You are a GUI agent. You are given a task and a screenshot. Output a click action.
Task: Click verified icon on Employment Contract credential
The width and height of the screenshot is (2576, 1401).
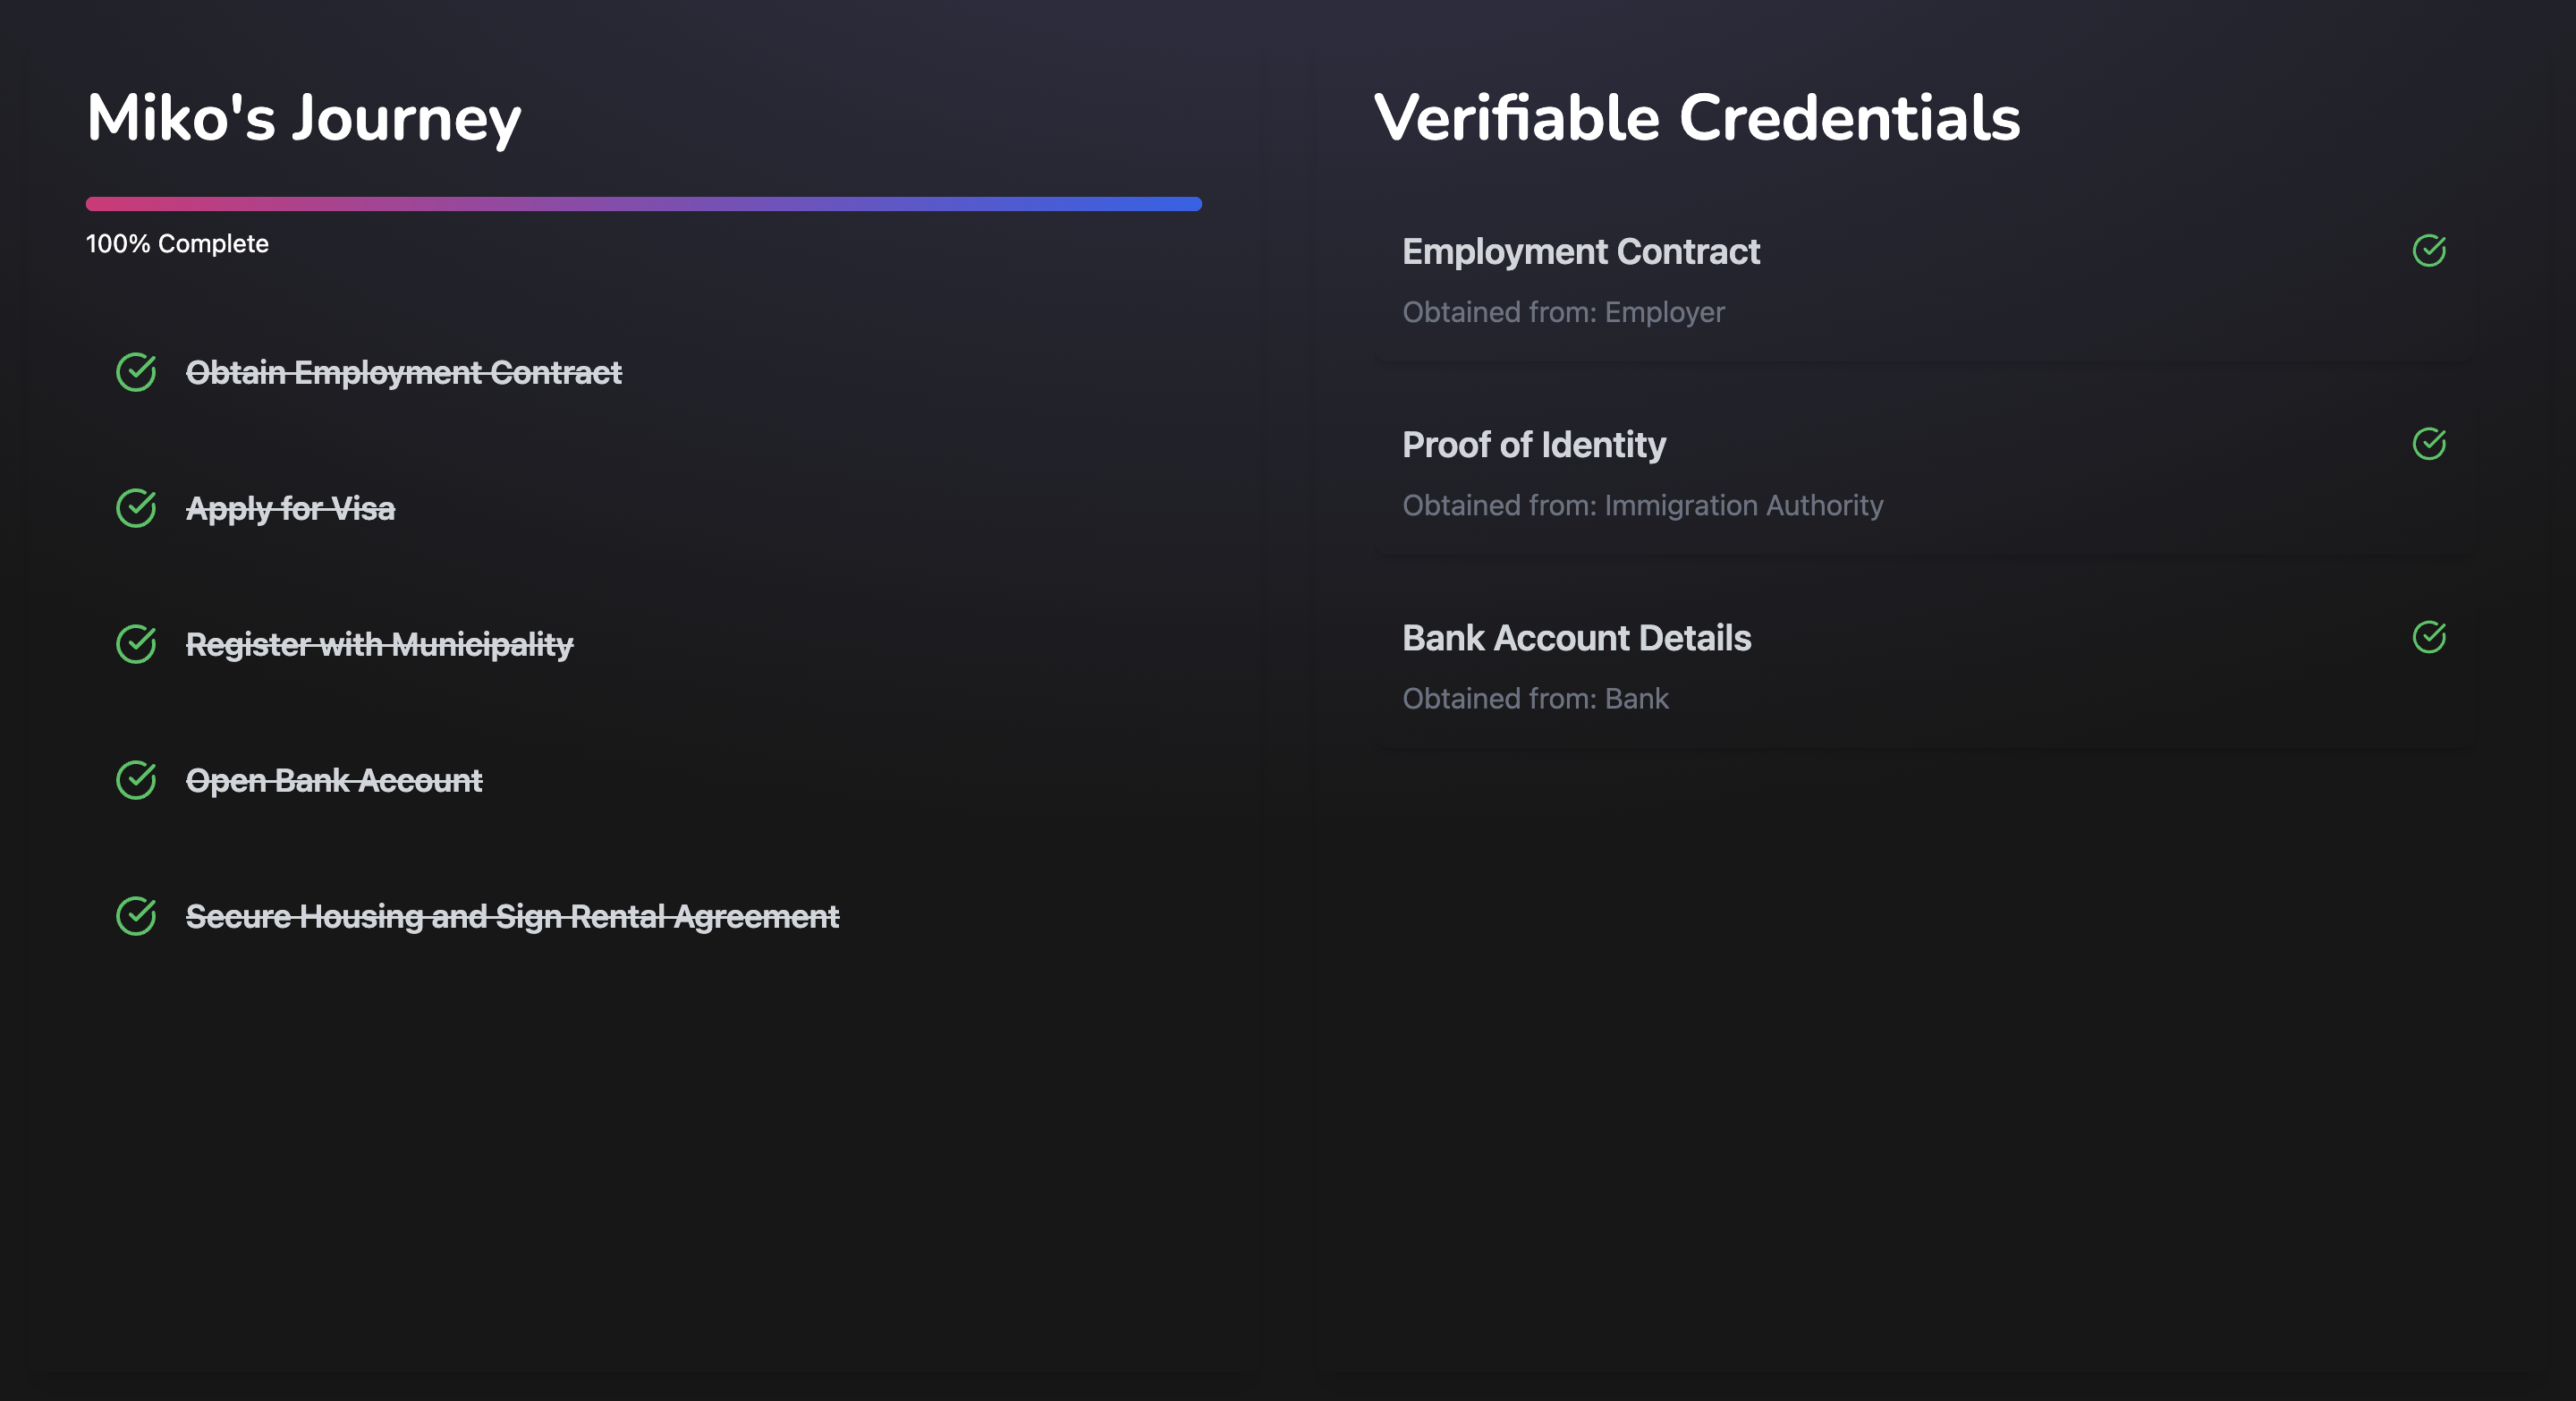click(2429, 250)
